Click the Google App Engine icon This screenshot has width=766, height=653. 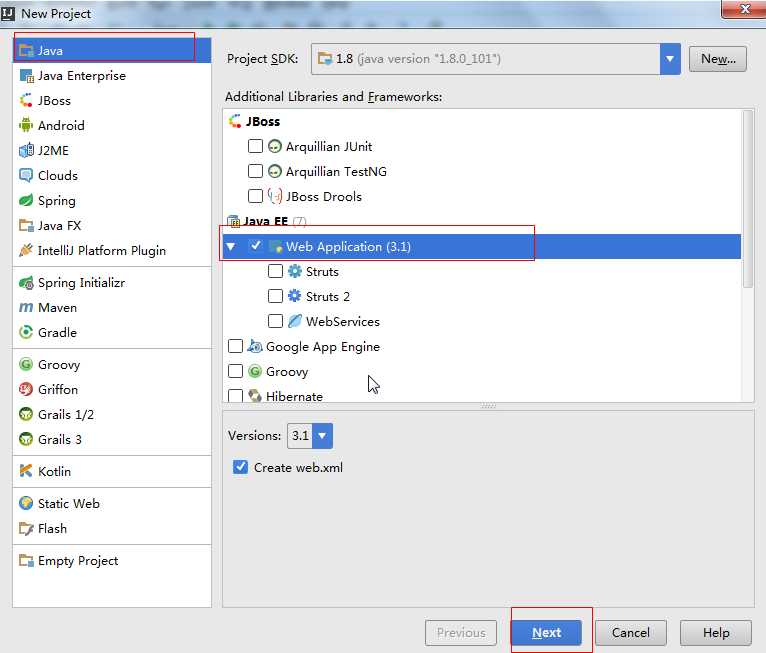click(x=255, y=346)
